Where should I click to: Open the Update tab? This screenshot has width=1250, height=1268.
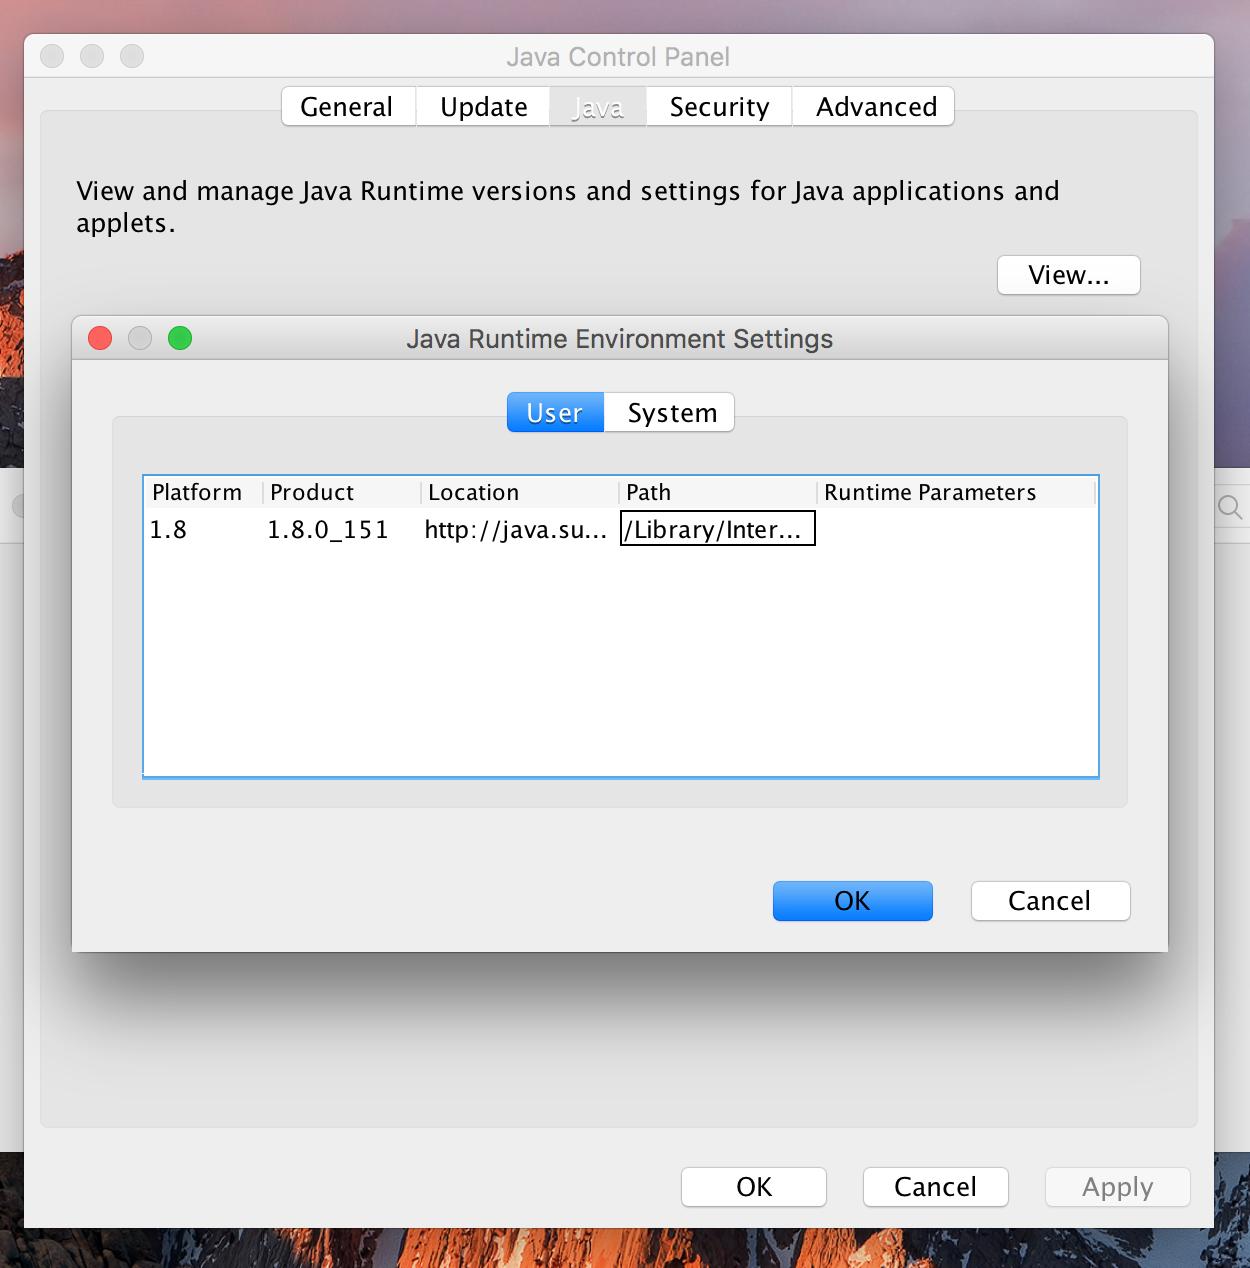click(x=483, y=107)
